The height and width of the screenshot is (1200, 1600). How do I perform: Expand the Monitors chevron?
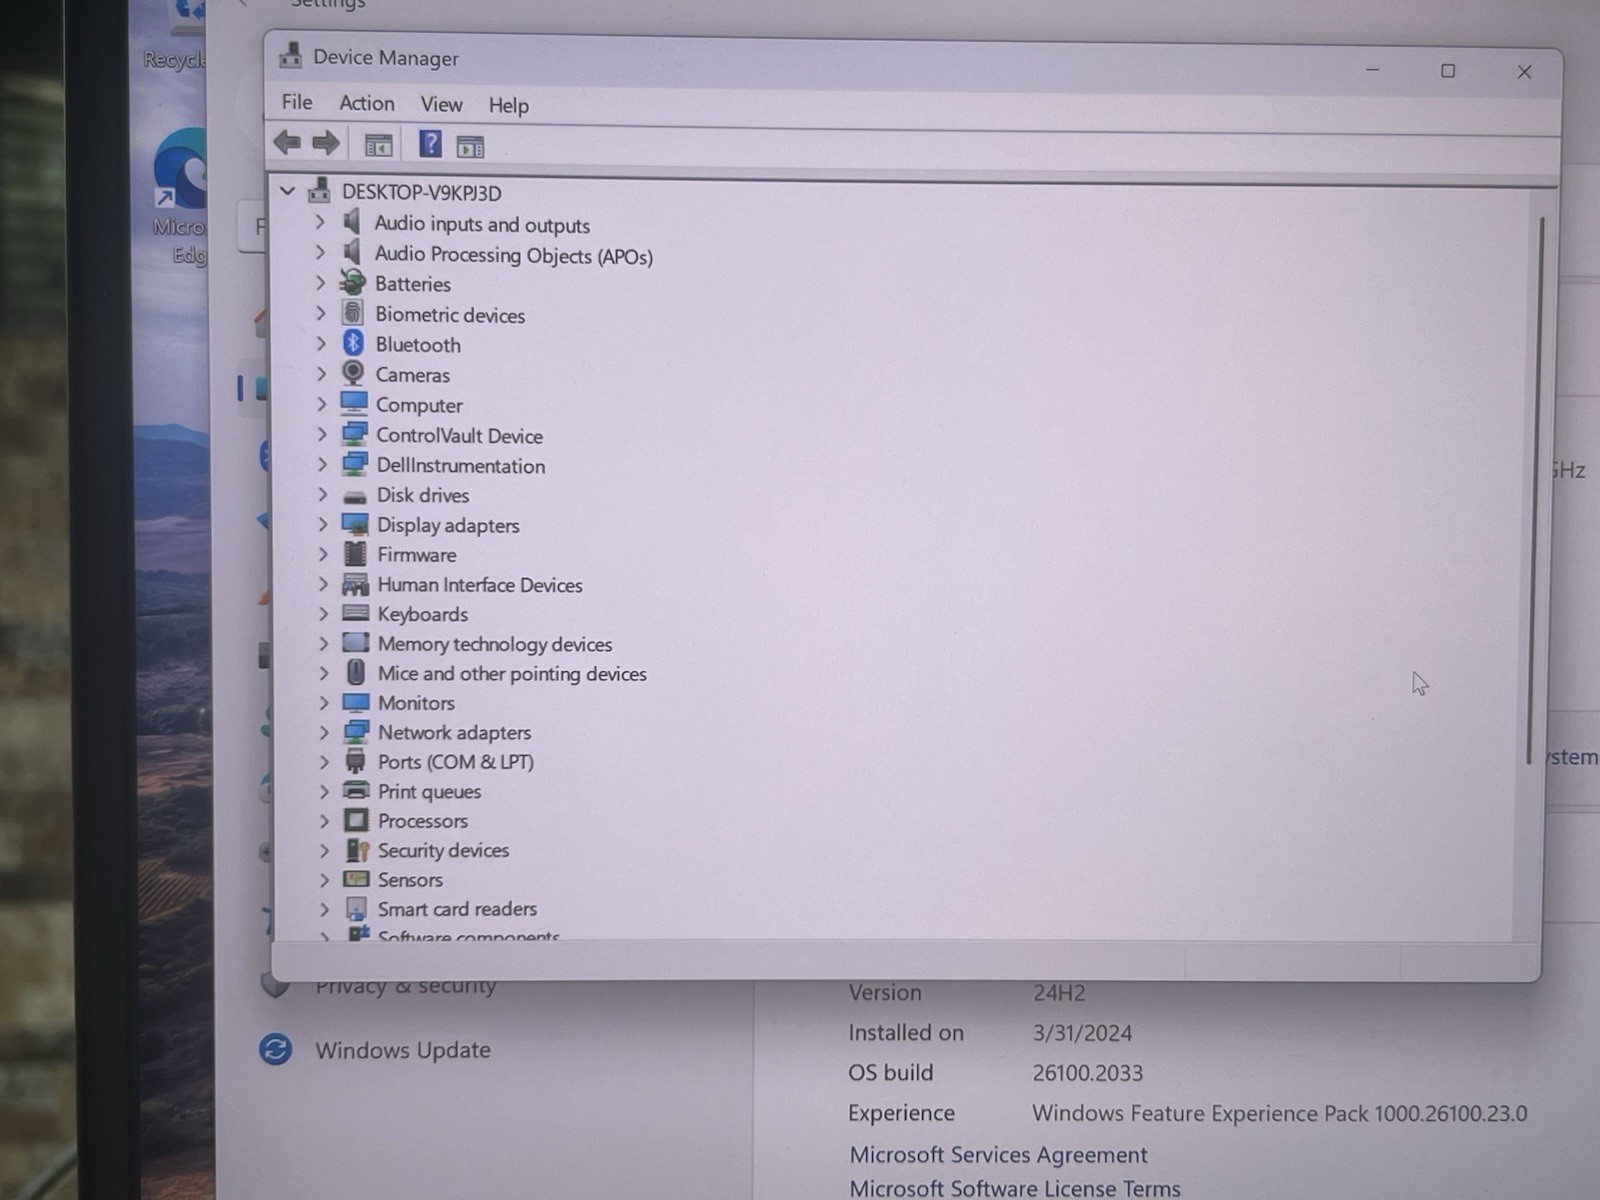(324, 702)
